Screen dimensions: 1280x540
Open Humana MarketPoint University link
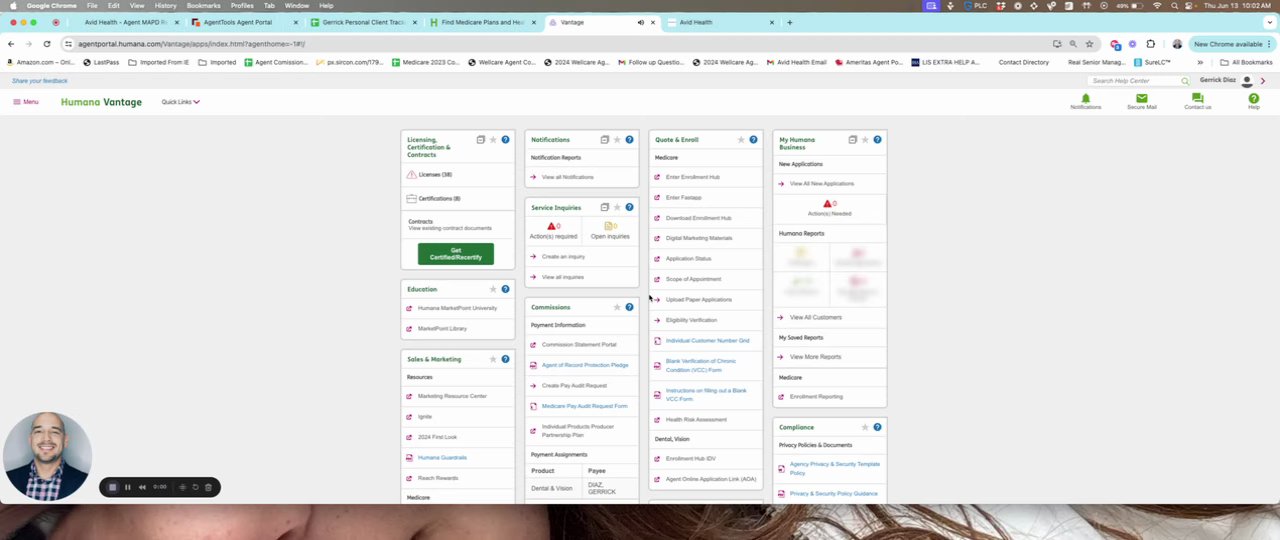[457, 308]
